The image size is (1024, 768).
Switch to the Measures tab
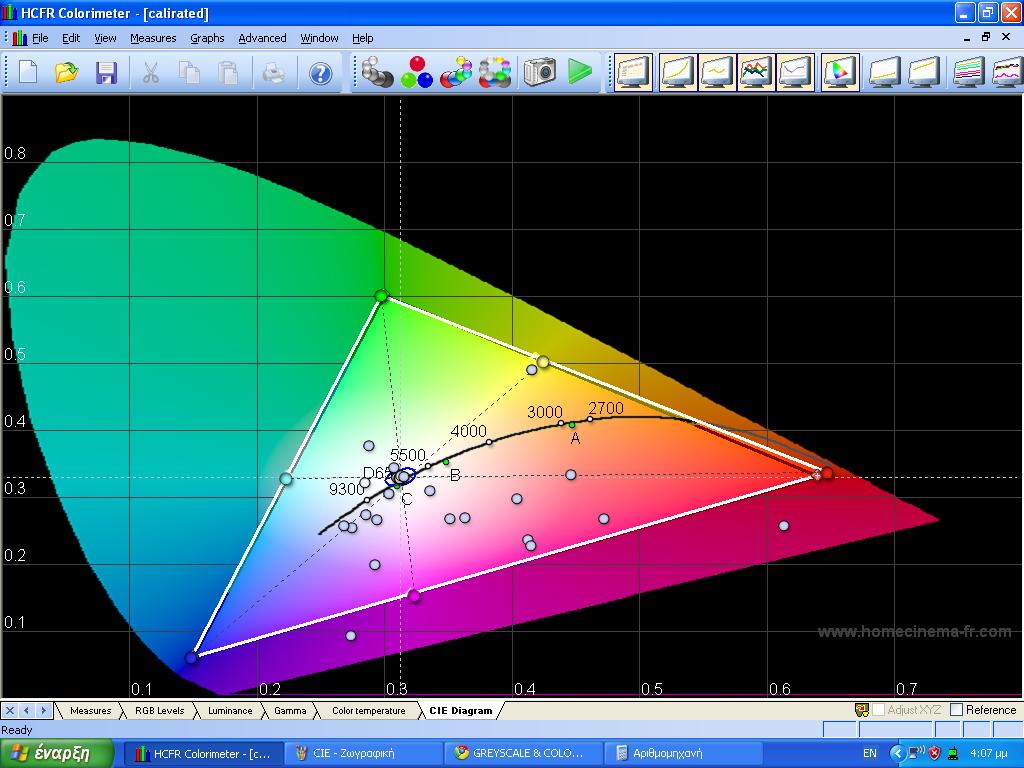click(x=90, y=711)
